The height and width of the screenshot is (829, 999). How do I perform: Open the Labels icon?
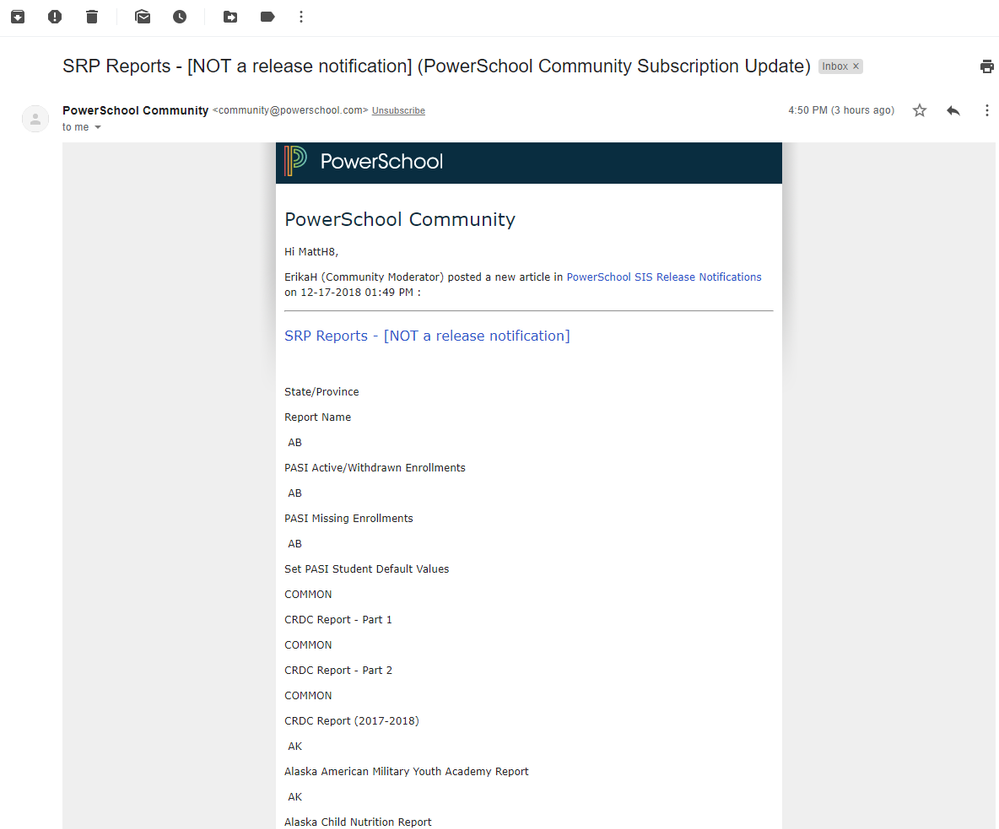(268, 17)
